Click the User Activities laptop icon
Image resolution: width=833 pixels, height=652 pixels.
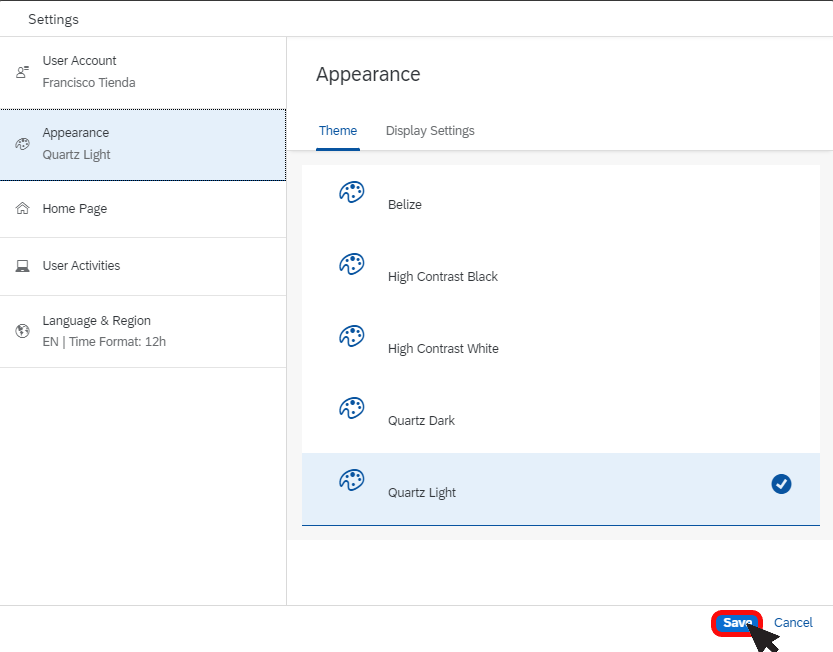22,266
